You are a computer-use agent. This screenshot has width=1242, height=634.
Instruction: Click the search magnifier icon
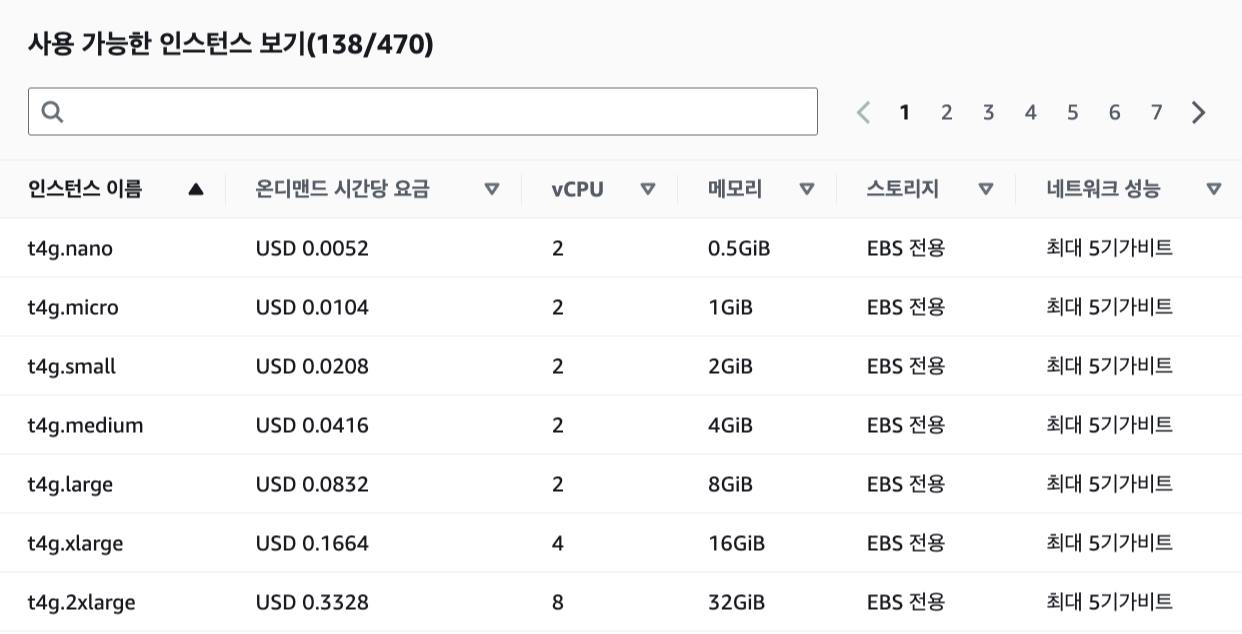(53, 112)
